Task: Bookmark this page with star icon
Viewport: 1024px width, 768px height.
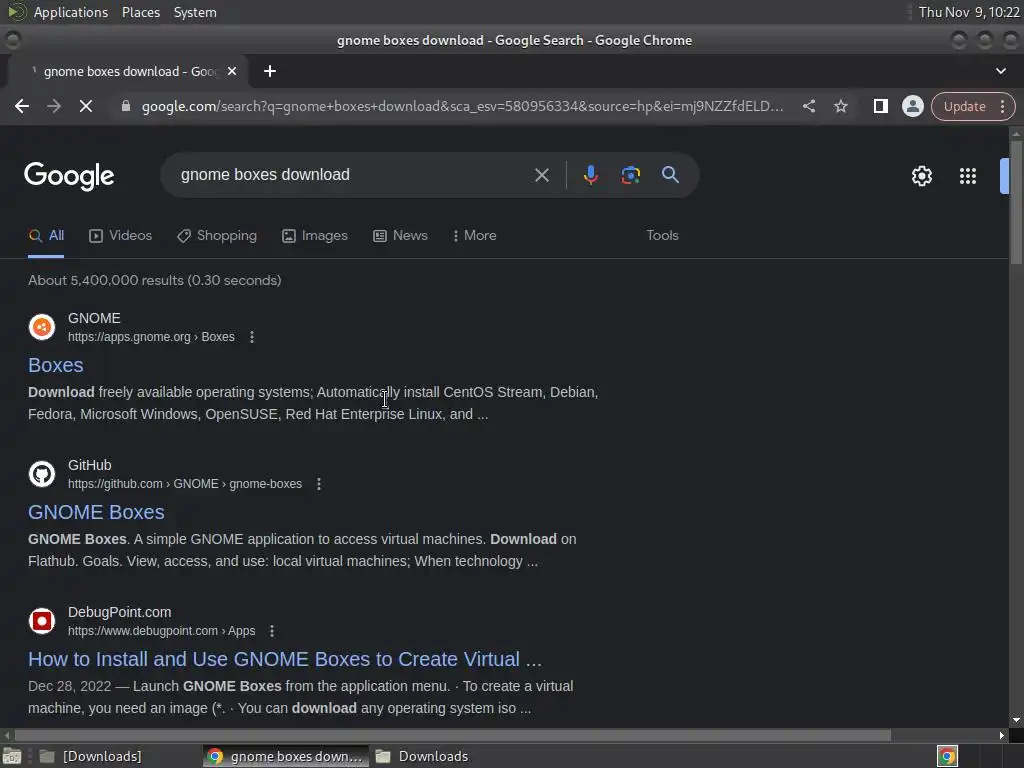Action: pyautogui.click(x=840, y=106)
